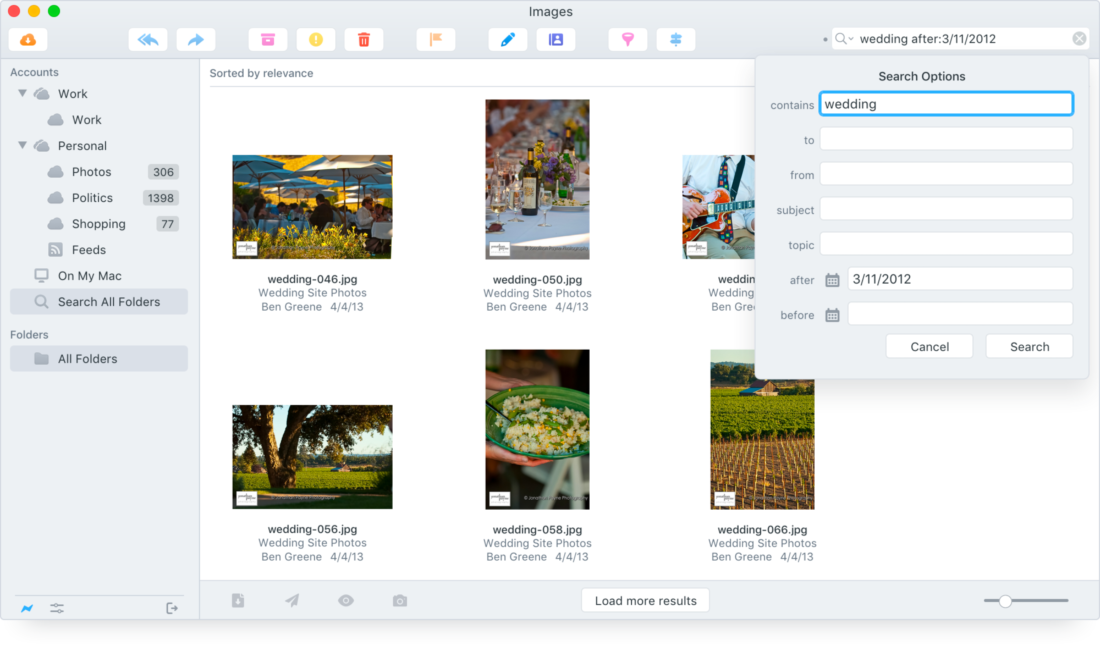Click Cancel in Search Options
Screen dimensions: 1100x646
click(x=930, y=346)
